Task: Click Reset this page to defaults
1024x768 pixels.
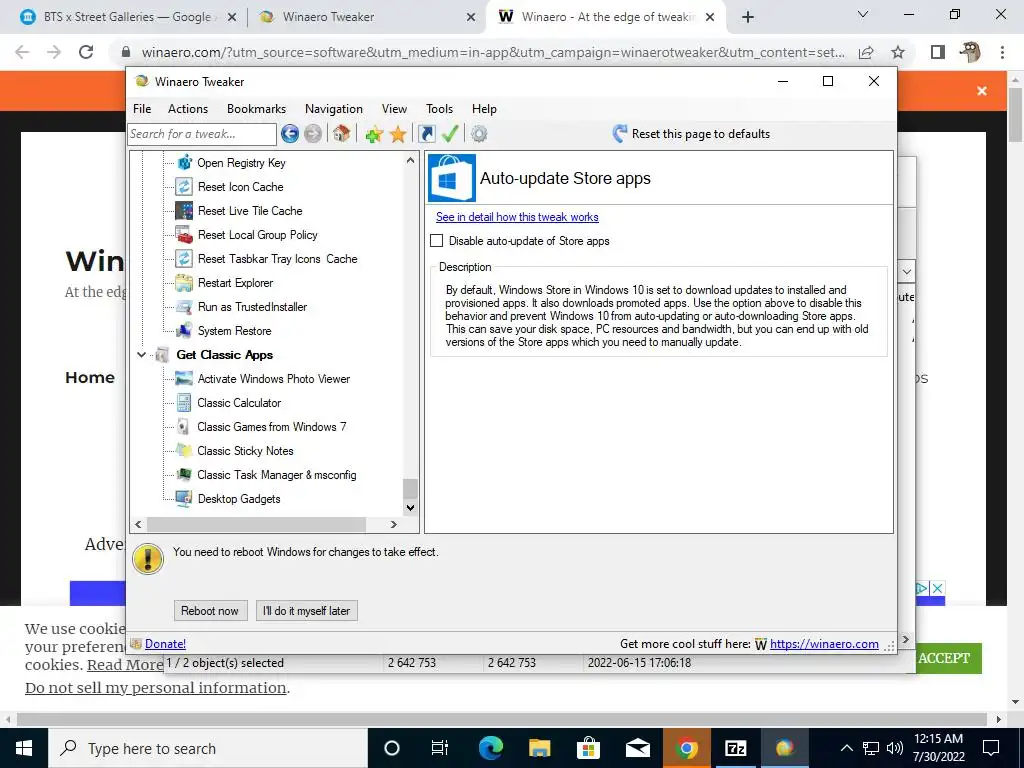Action: point(692,134)
